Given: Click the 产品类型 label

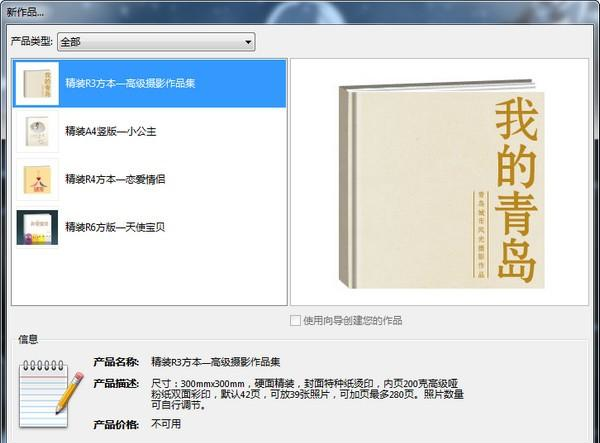Looking at the screenshot, I should (x=31, y=41).
